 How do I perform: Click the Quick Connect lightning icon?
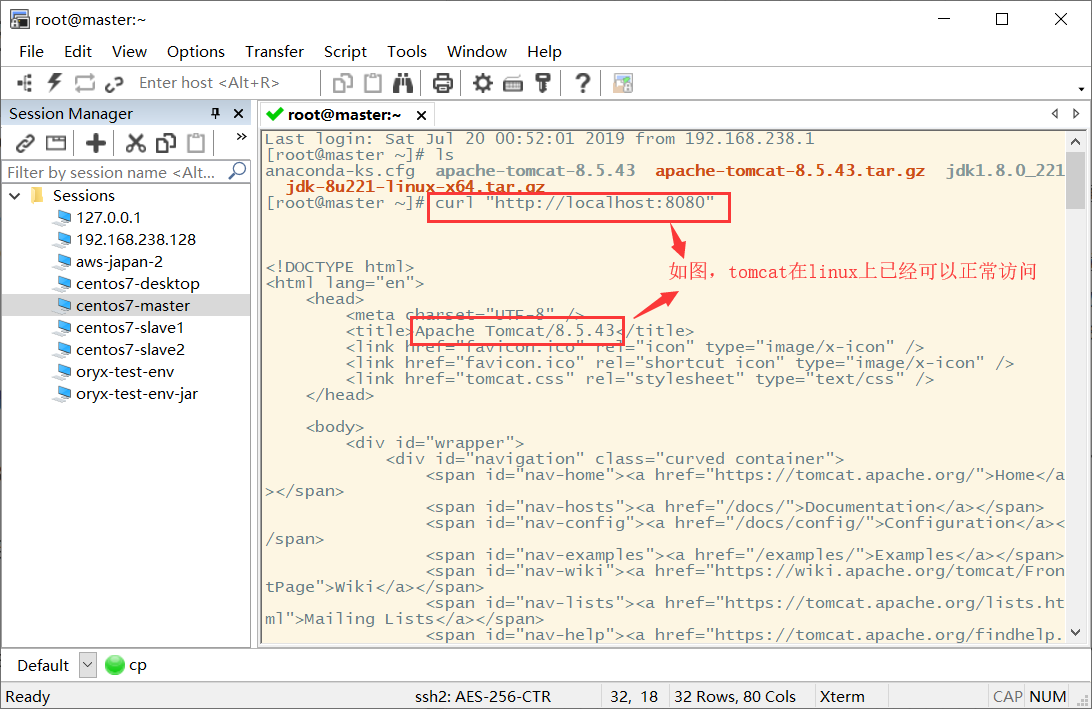tap(54, 84)
